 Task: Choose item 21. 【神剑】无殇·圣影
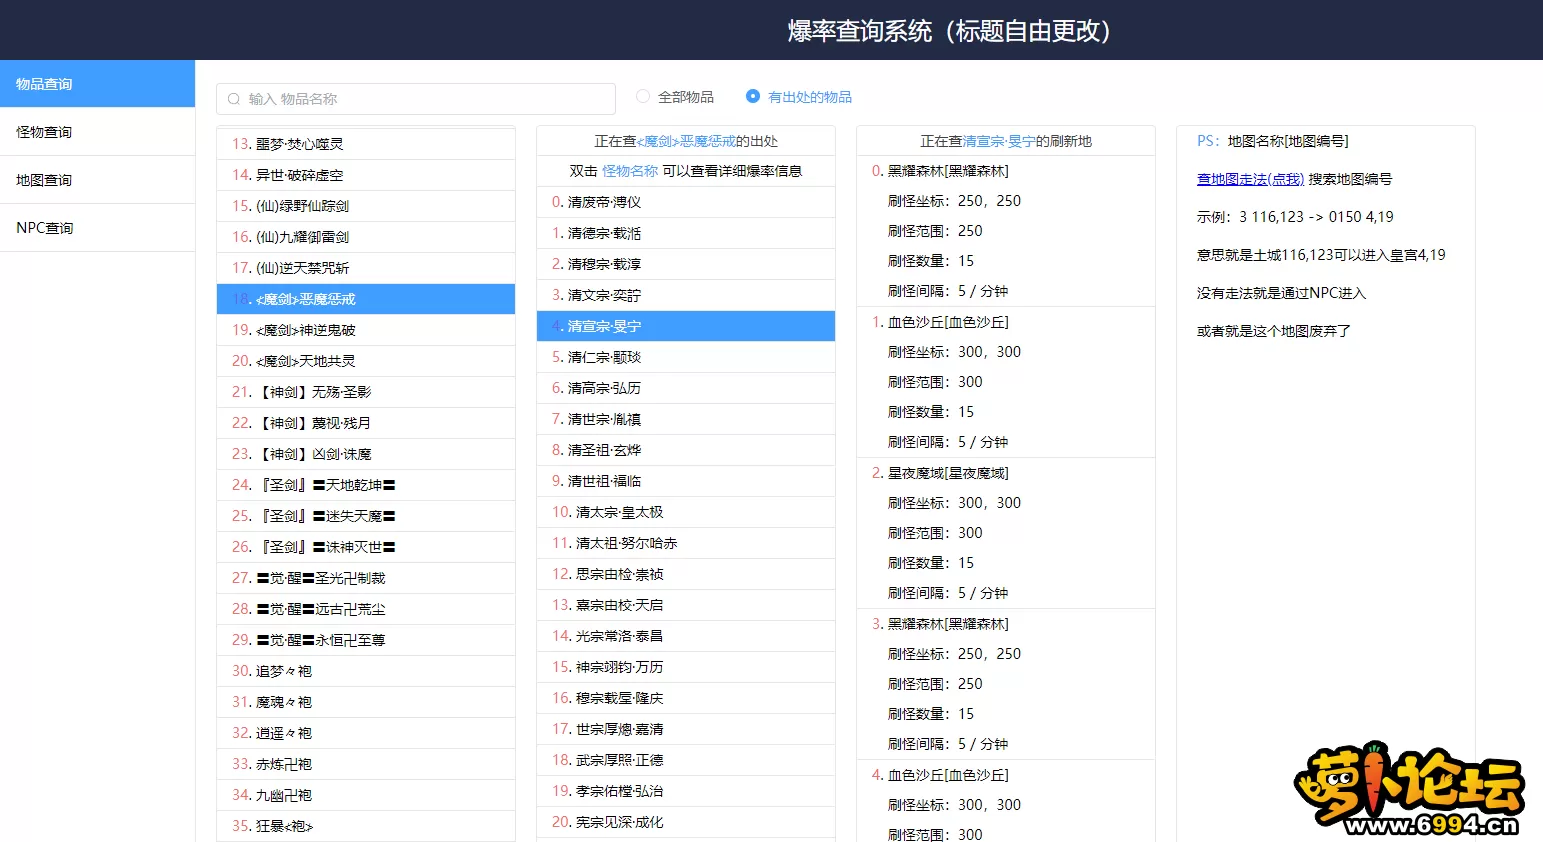pos(366,392)
